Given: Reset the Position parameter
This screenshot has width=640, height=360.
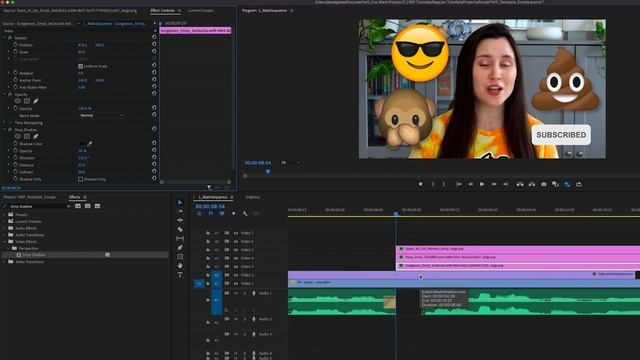Looking at the screenshot, I should [x=154, y=44].
